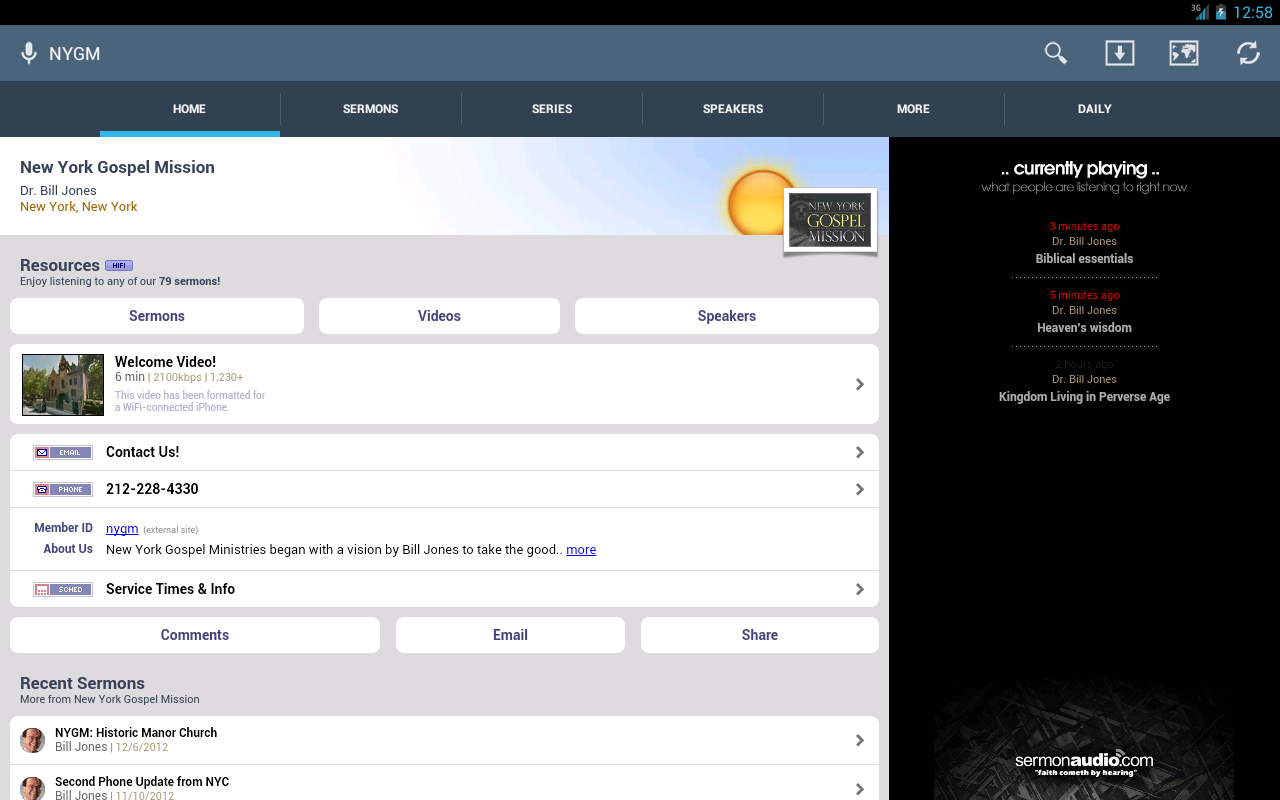Open the world map icon in toolbar
This screenshot has width=1280, height=800.
pyautogui.click(x=1184, y=53)
